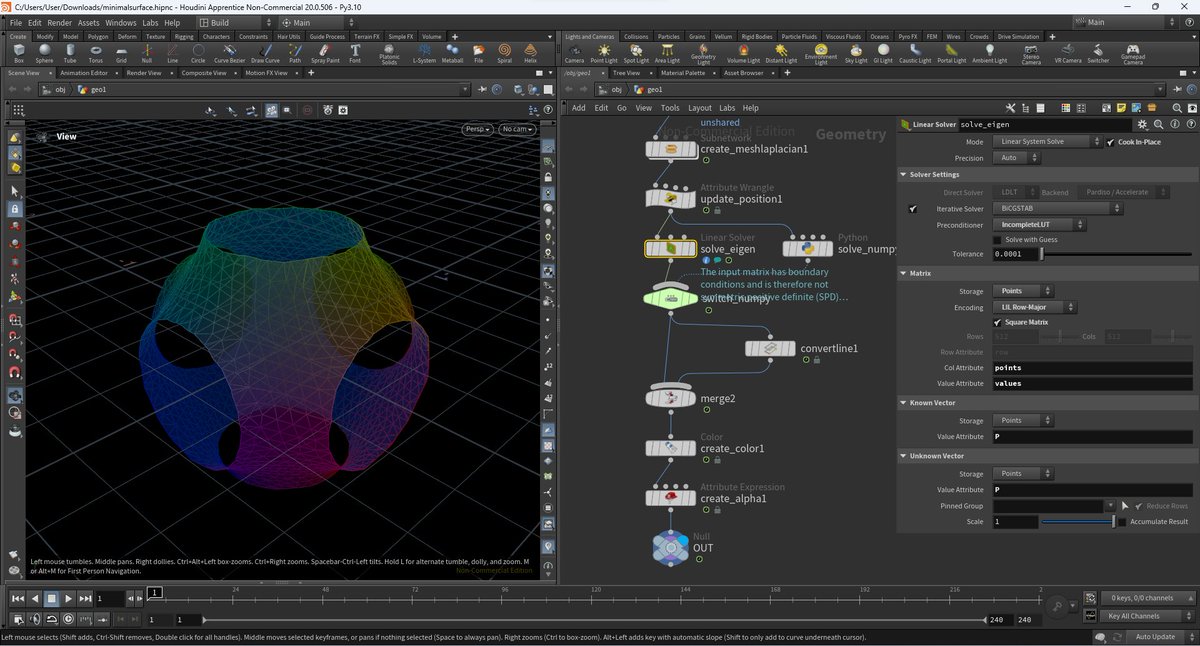Add an Environment Light from shelf

821,54
